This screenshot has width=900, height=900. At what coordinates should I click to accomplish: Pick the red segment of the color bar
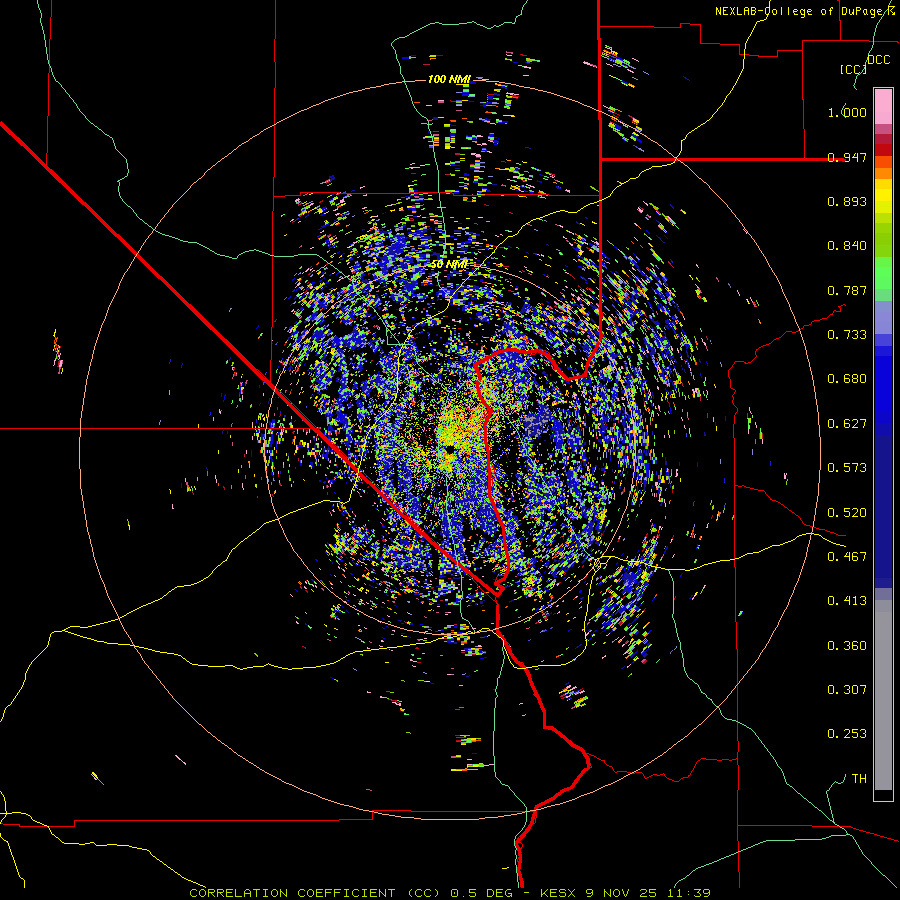coord(883,150)
